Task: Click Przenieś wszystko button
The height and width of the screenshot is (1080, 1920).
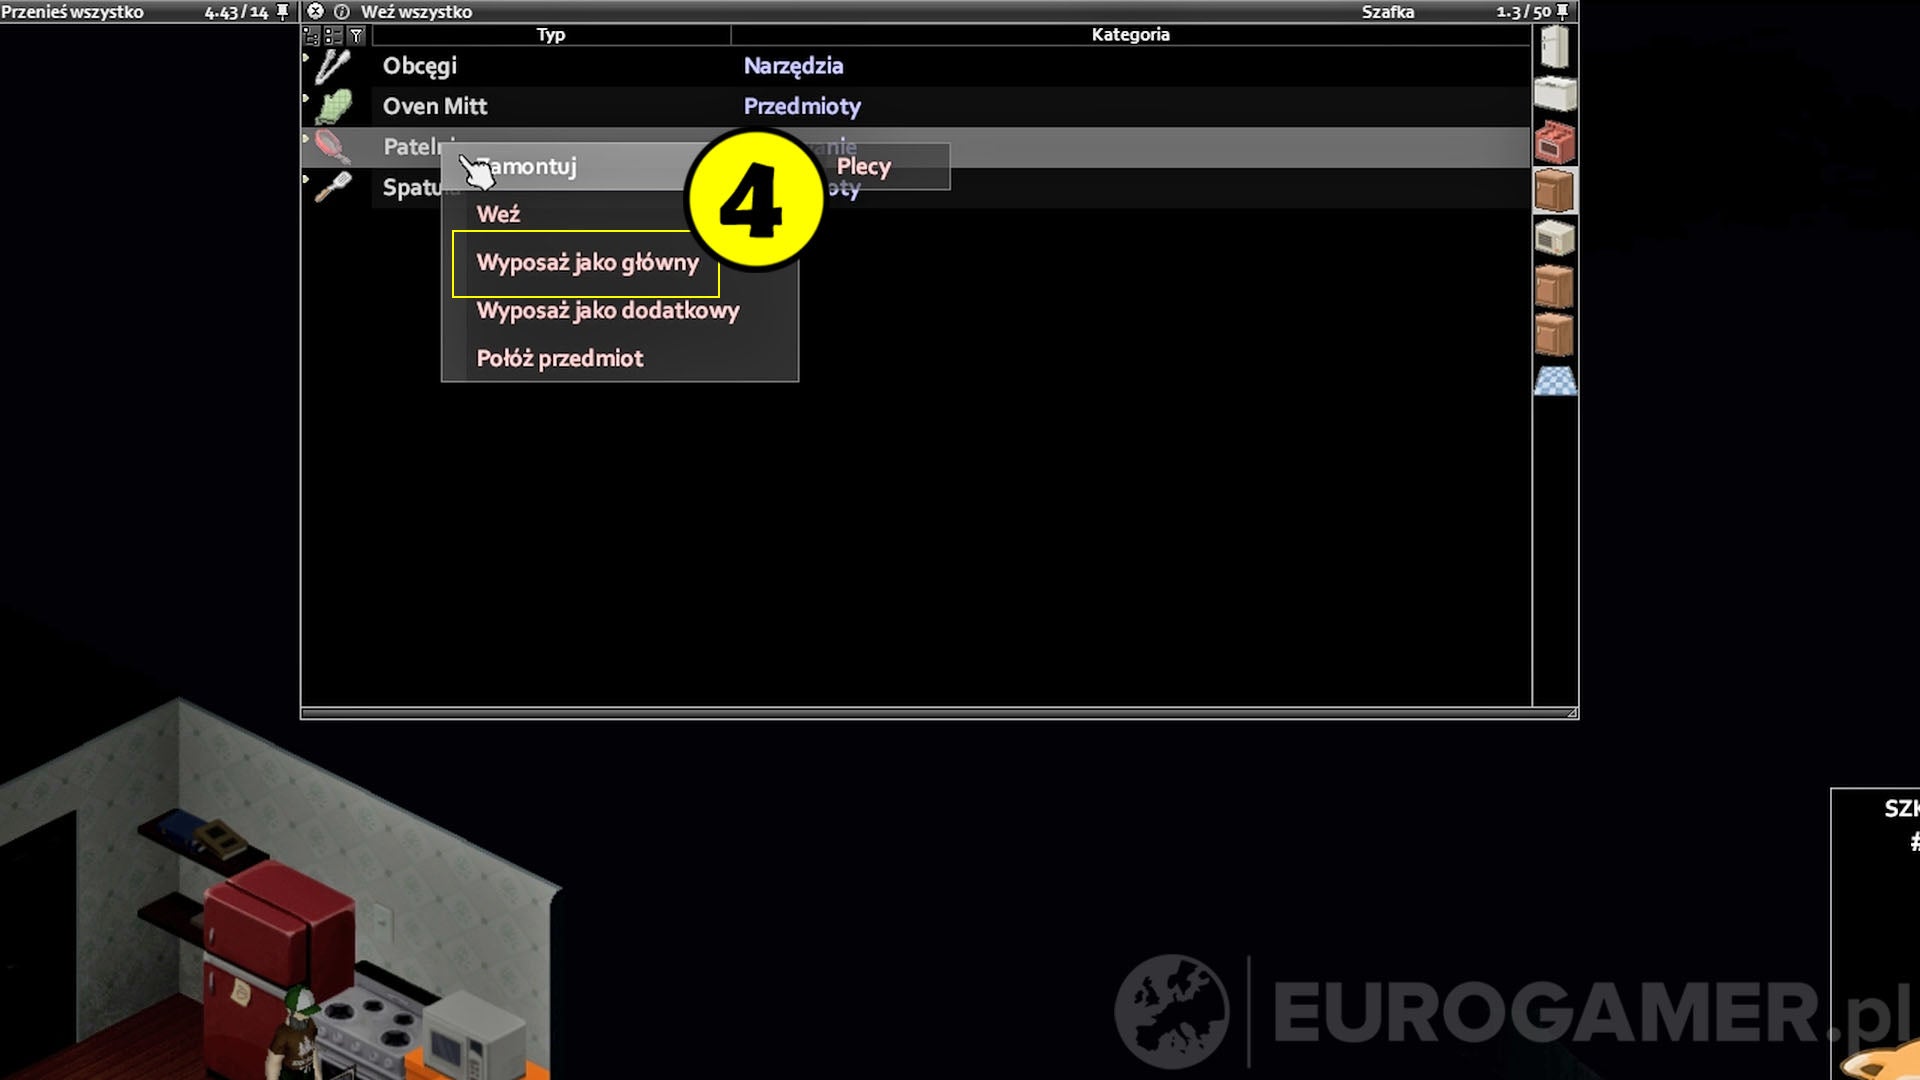Action: [x=72, y=12]
